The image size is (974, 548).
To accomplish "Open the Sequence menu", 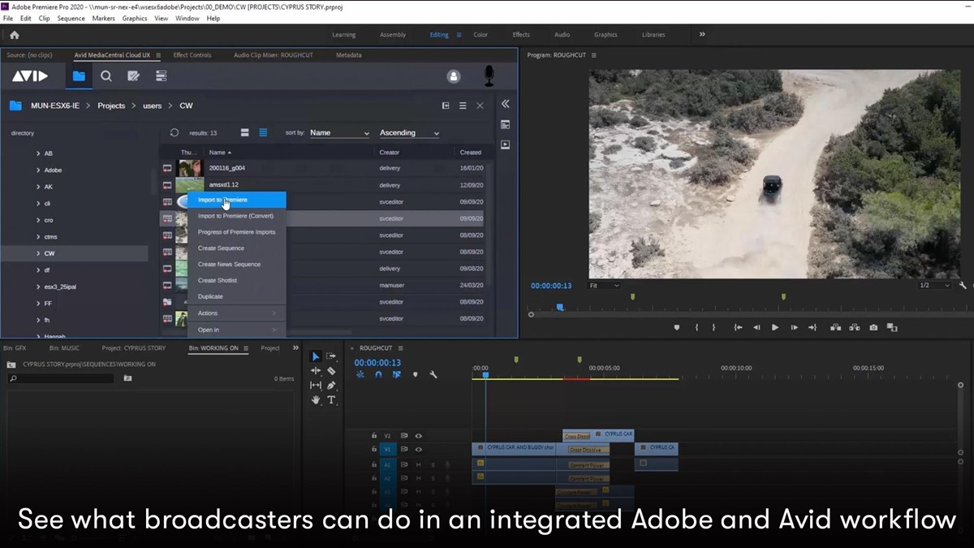I will point(71,19).
